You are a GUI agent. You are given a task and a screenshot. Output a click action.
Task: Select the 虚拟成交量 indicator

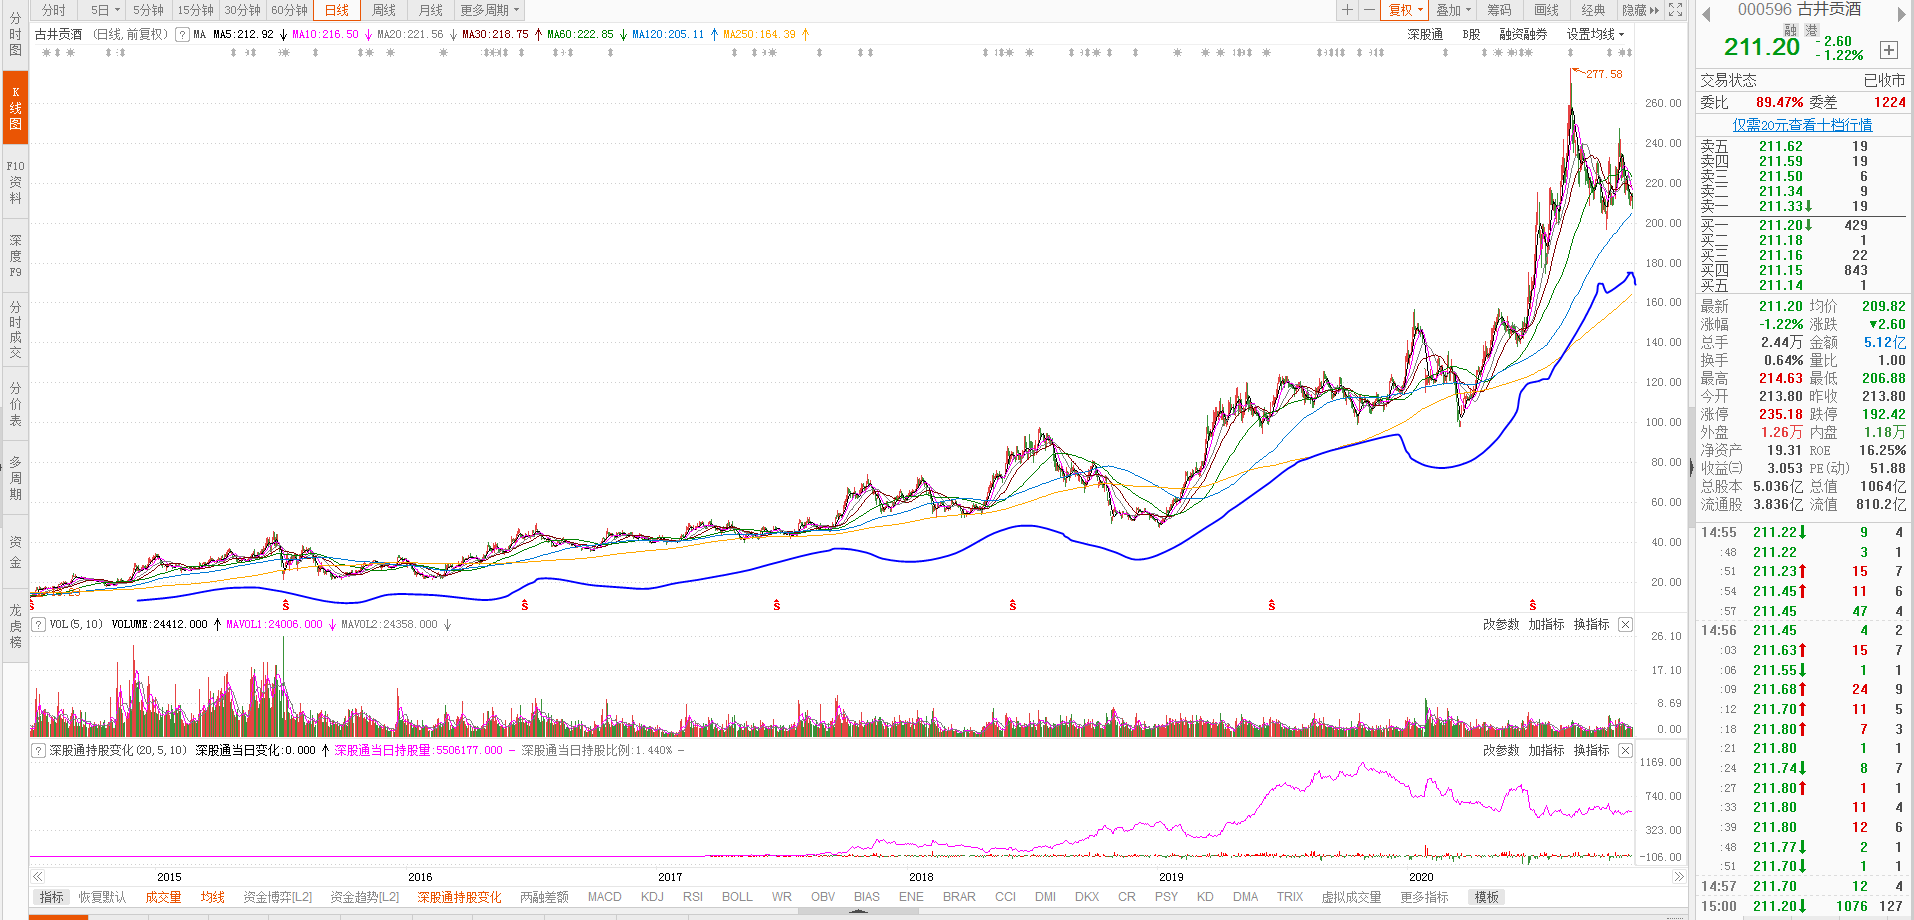point(1351,897)
